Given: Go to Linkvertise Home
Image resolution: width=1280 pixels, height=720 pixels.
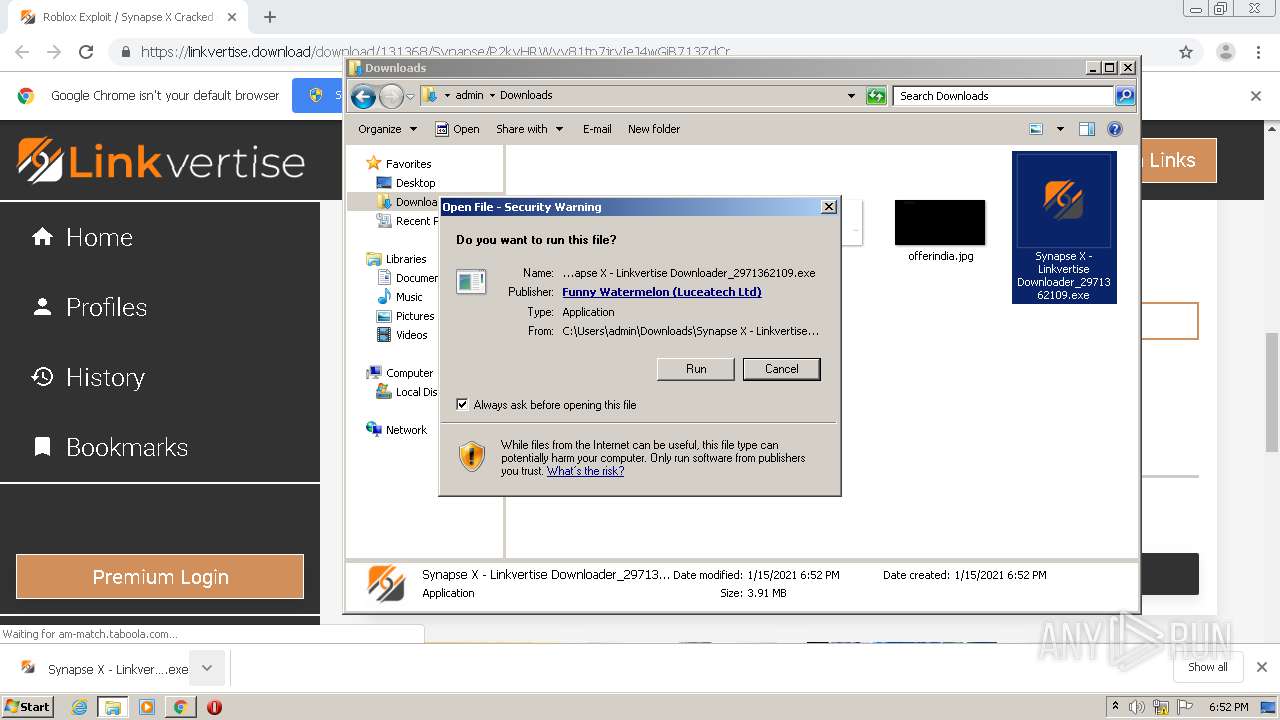Looking at the screenshot, I should (x=83, y=237).
